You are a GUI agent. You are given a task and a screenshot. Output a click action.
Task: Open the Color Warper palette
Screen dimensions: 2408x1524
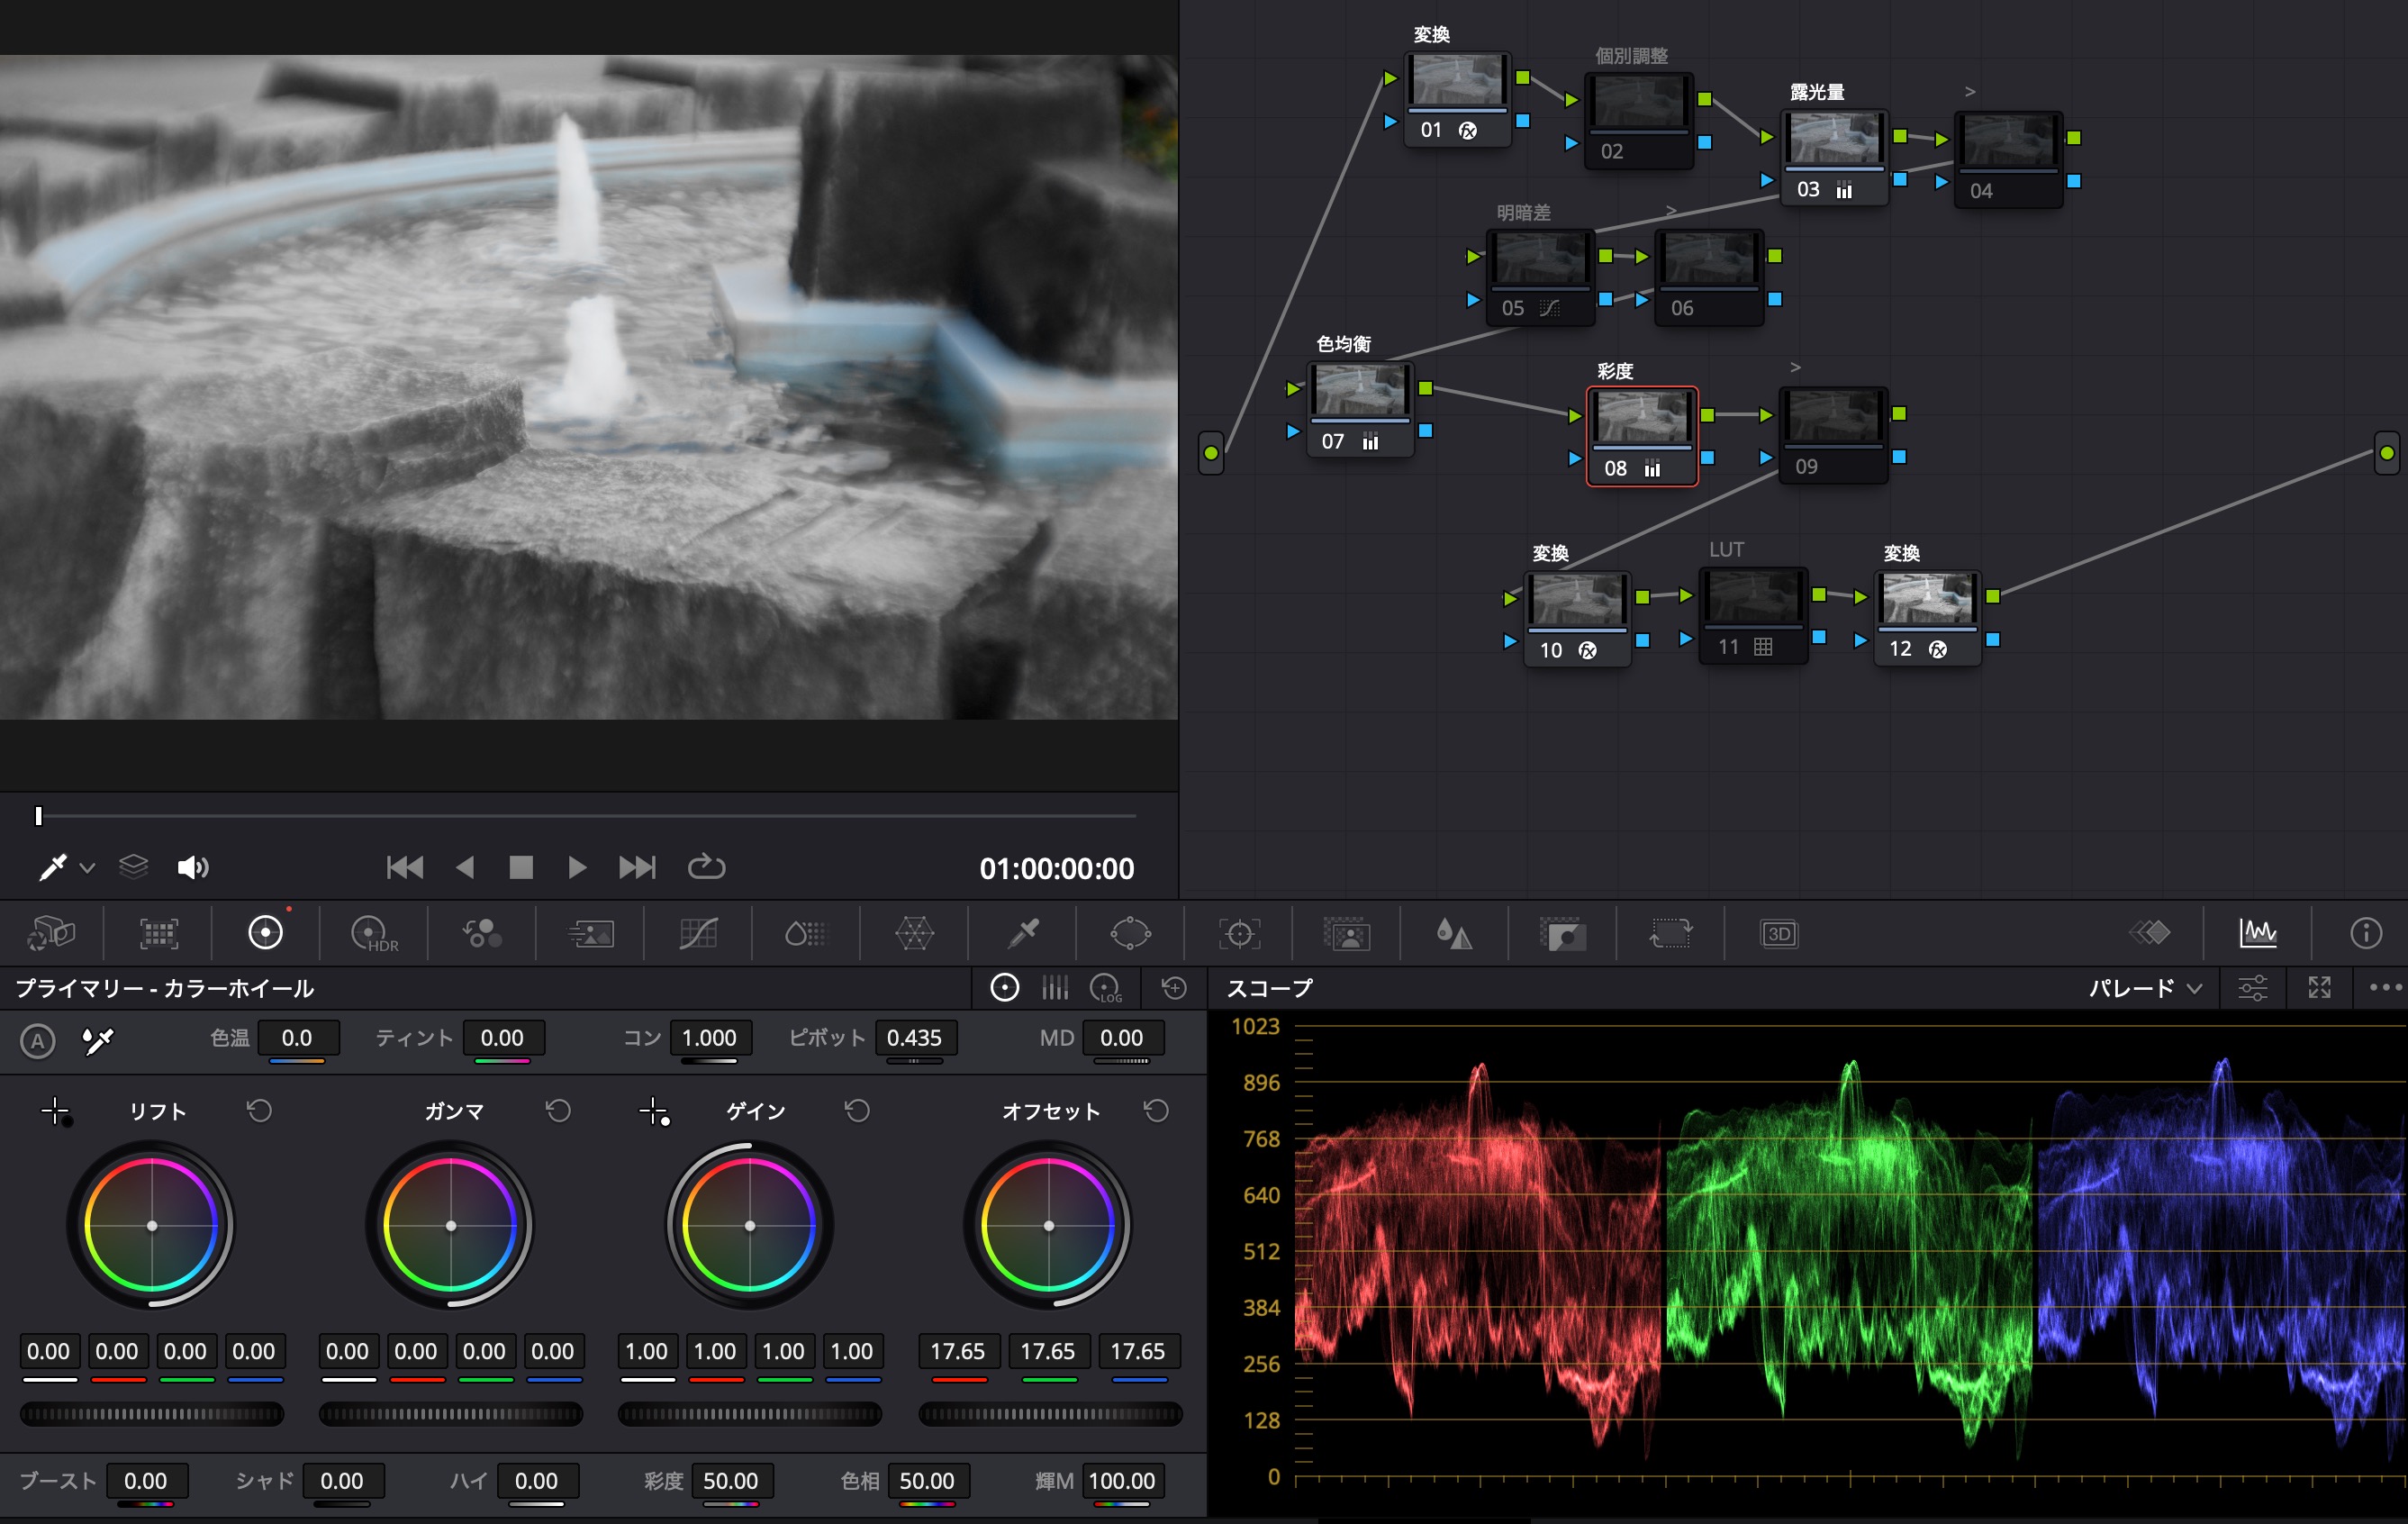tap(914, 934)
